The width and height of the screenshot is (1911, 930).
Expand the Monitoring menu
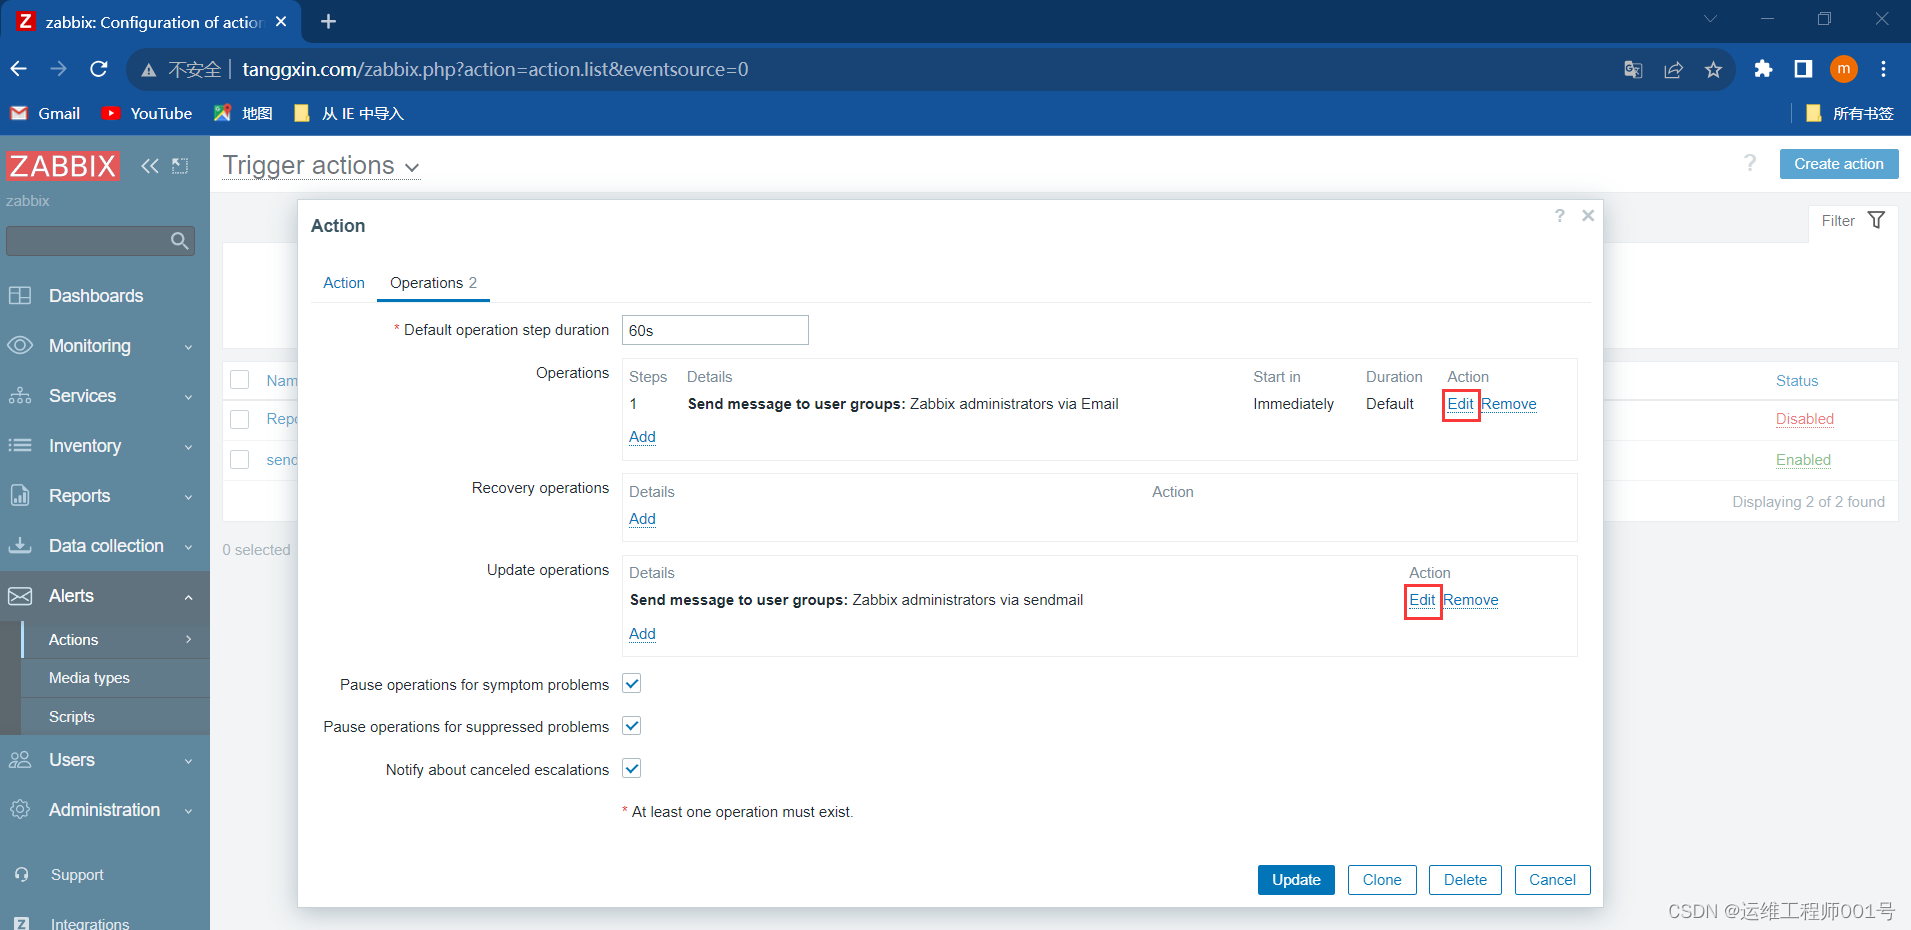(x=189, y=347)
